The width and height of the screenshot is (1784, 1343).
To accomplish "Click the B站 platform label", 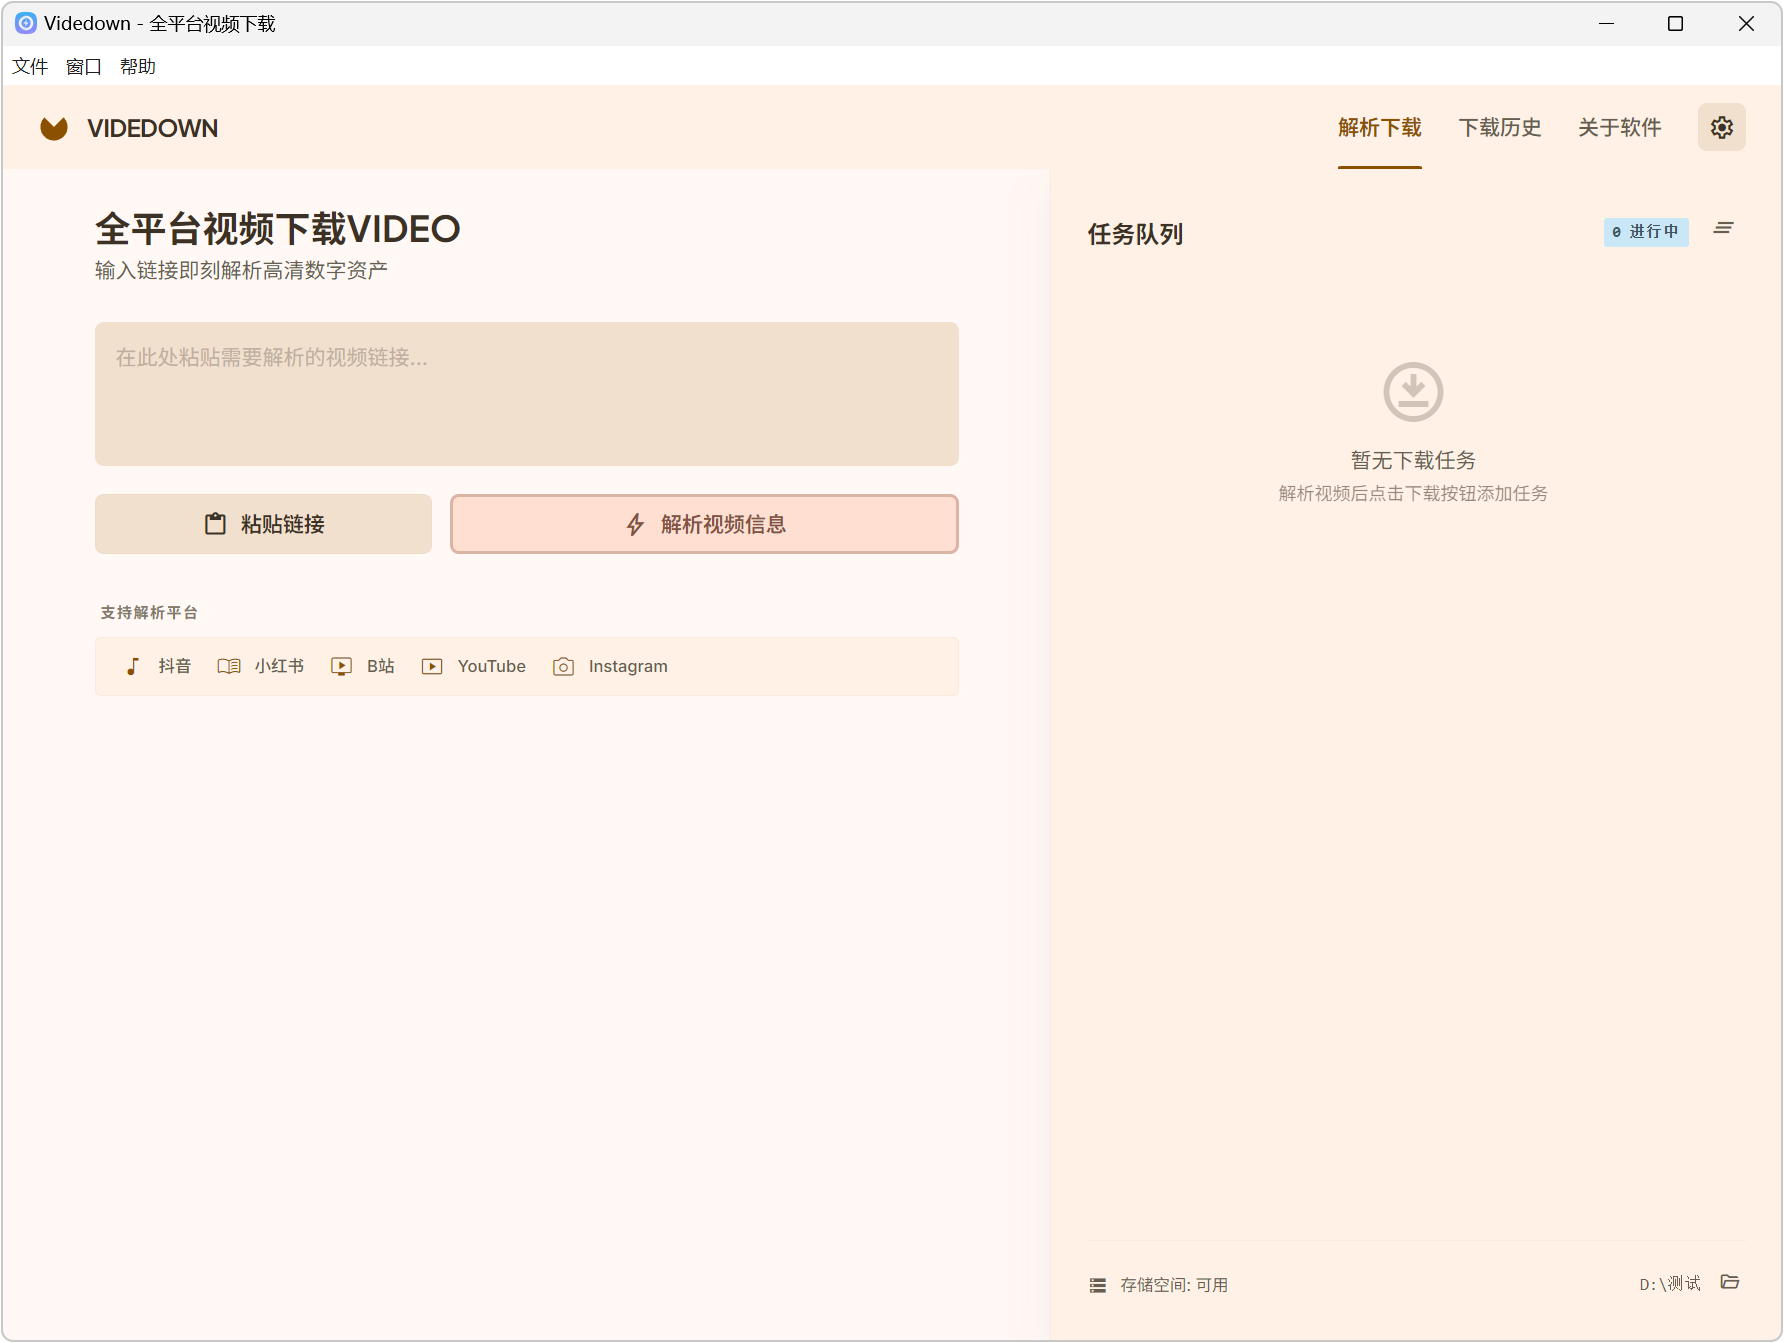I will tap(381, 666).
